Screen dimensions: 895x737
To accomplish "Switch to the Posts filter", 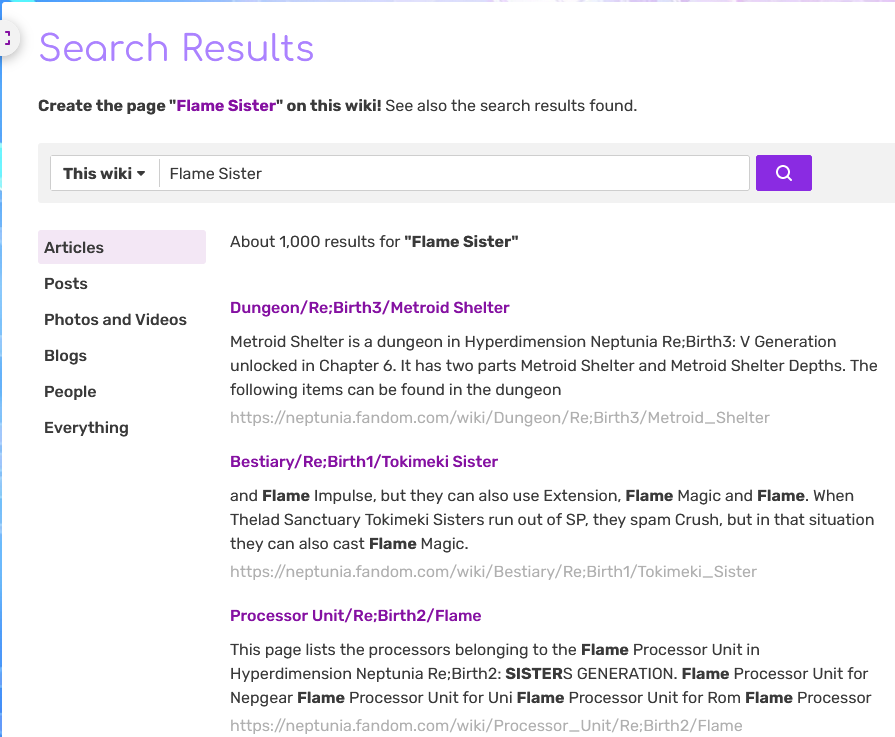I will click(66, 283).
